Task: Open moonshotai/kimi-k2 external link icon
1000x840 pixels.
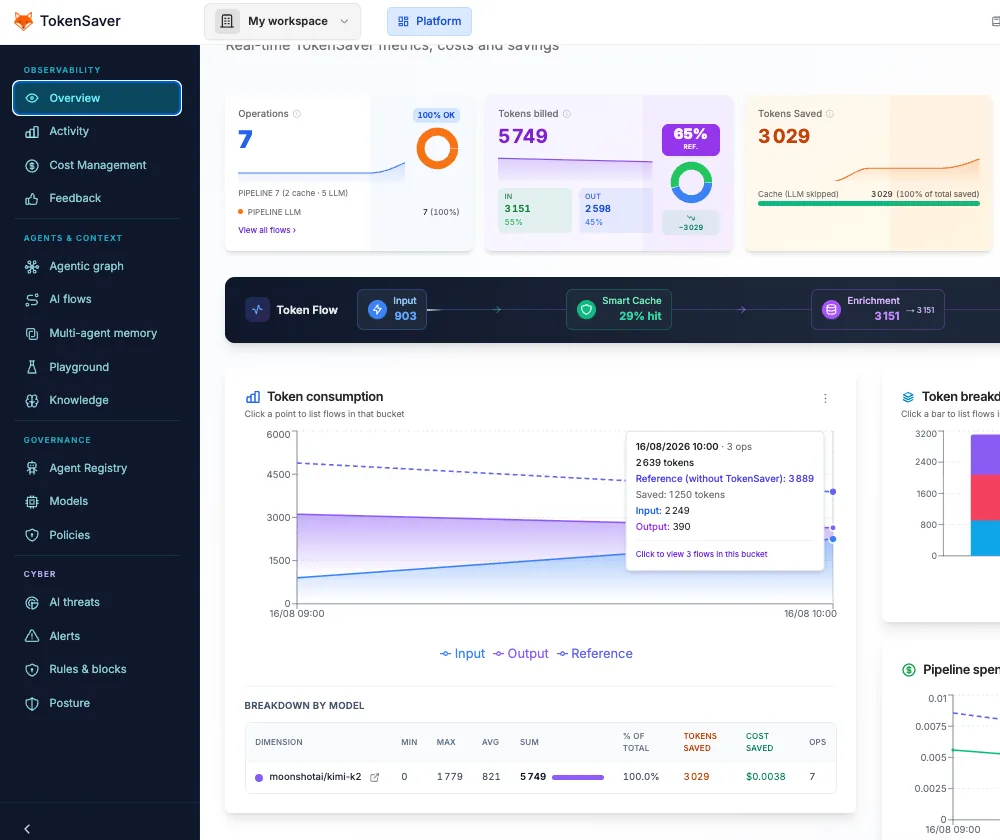Action: 374,777
